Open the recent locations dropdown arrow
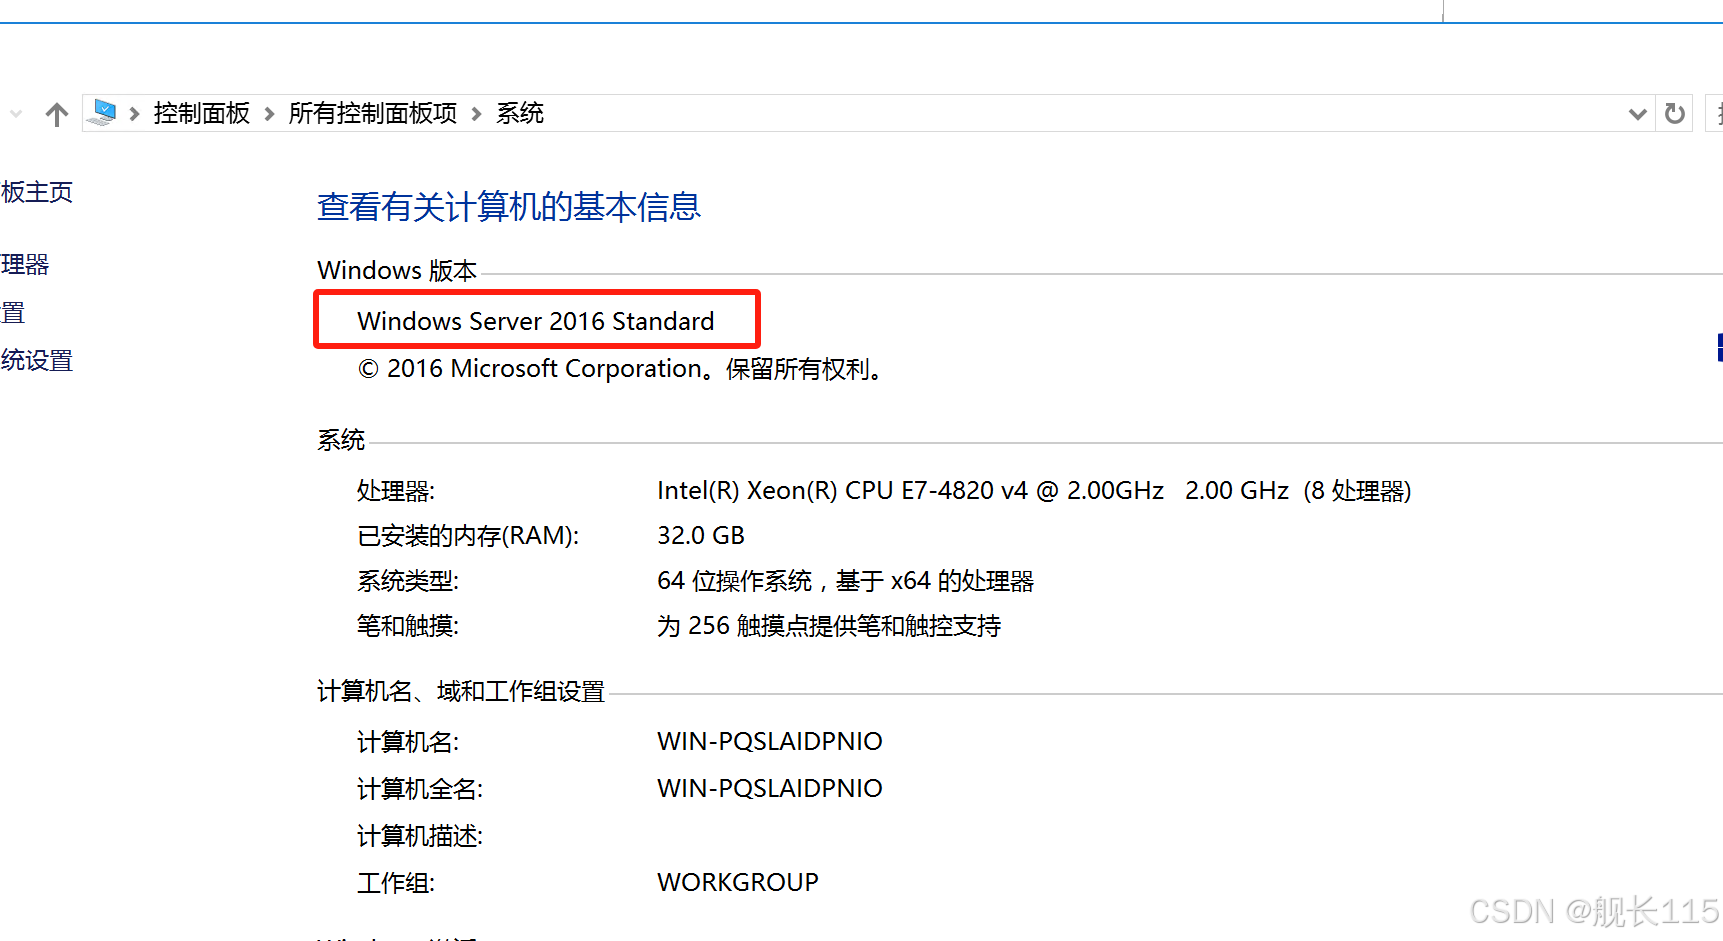This screenshot has width=1723, height=941. click(16, 114)
